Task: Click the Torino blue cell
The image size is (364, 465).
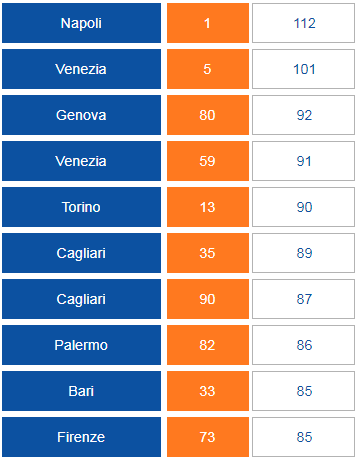Action: point(81,207)
